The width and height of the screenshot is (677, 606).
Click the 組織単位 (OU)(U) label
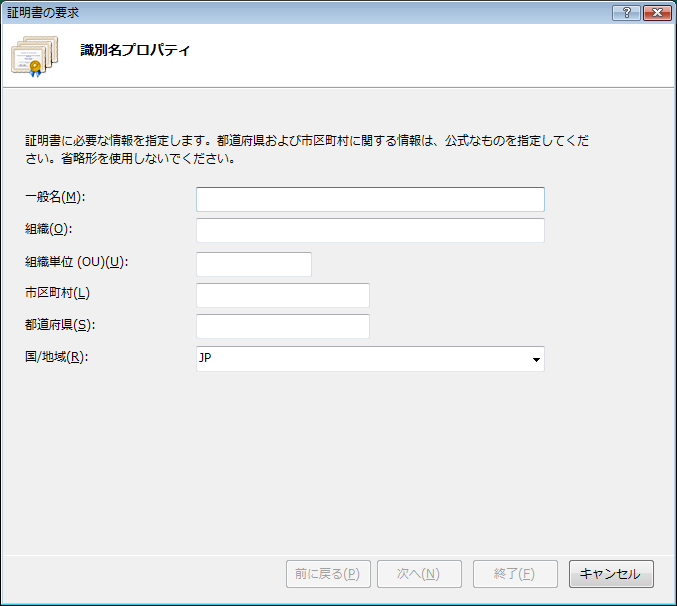pyautogui.click(x=78, y=262)
